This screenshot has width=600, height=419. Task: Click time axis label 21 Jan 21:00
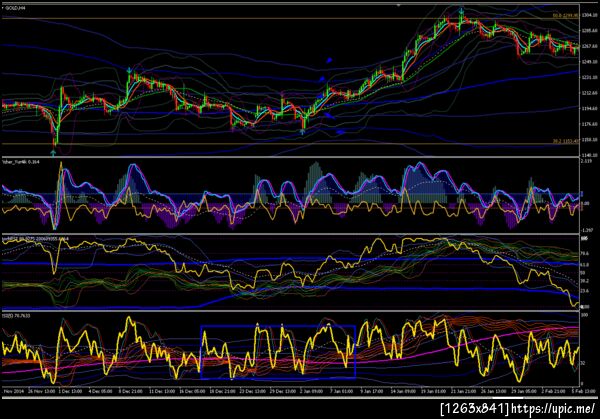coord(463,391)
